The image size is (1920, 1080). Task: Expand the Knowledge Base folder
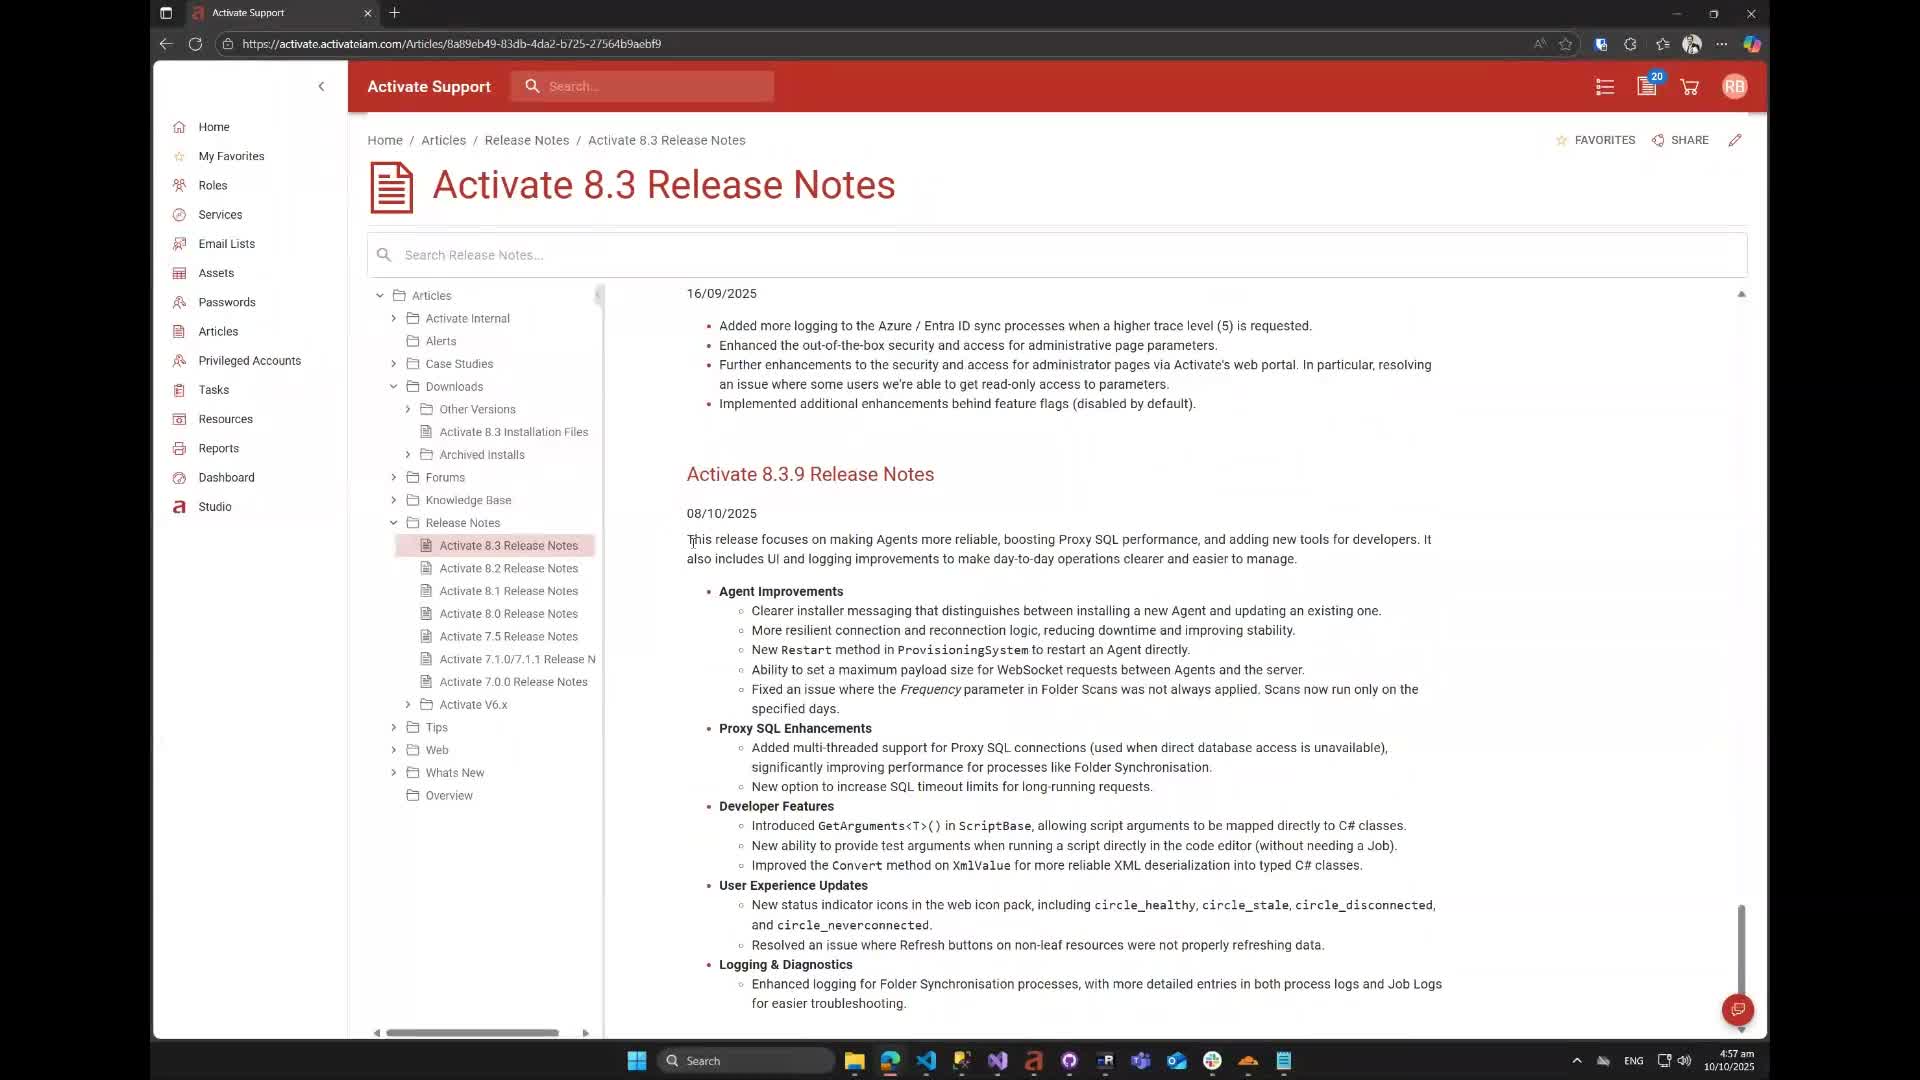(x=394, y=501)
